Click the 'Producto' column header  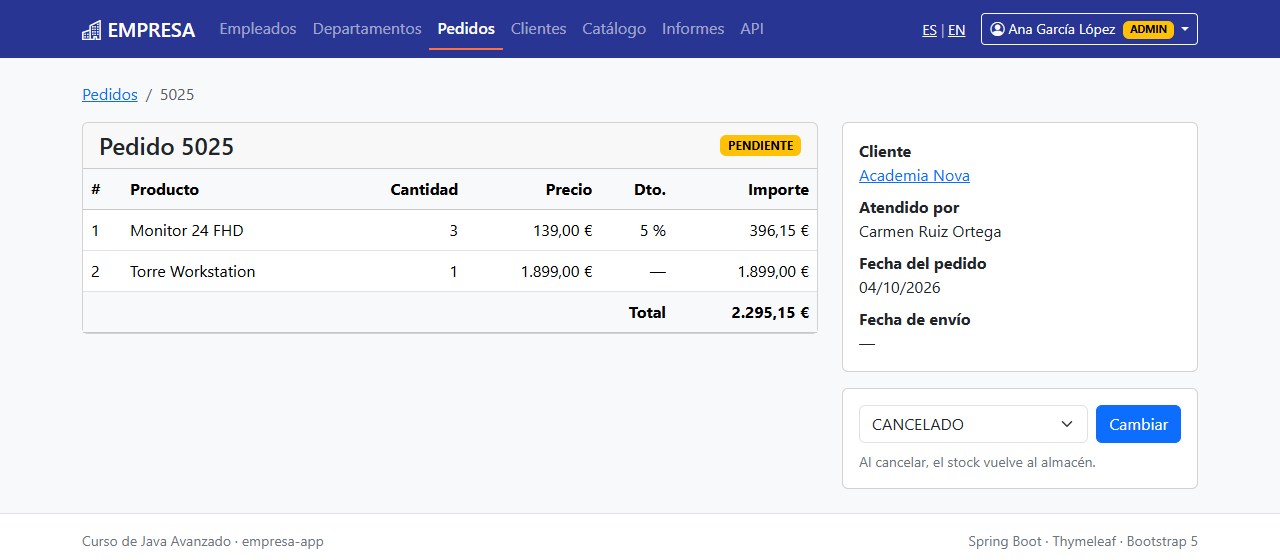tap(165, 190)
